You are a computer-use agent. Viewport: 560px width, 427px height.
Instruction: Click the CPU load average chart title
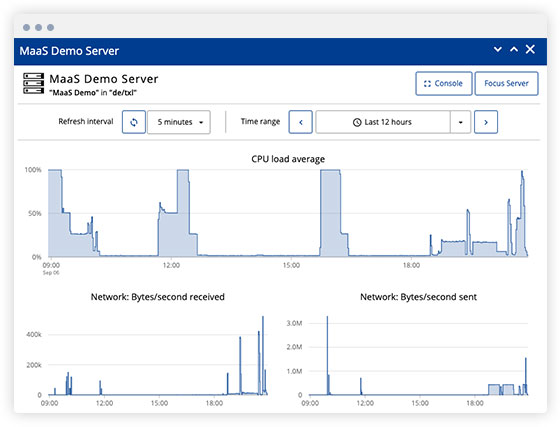click(288, 159)
